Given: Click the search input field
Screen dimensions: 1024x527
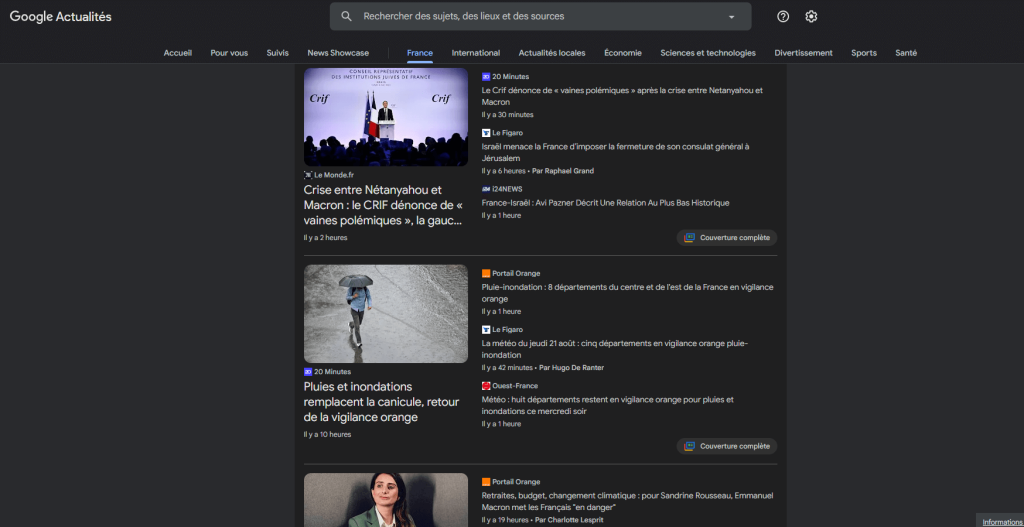Looking at the screenshot, I should [540, 17].
